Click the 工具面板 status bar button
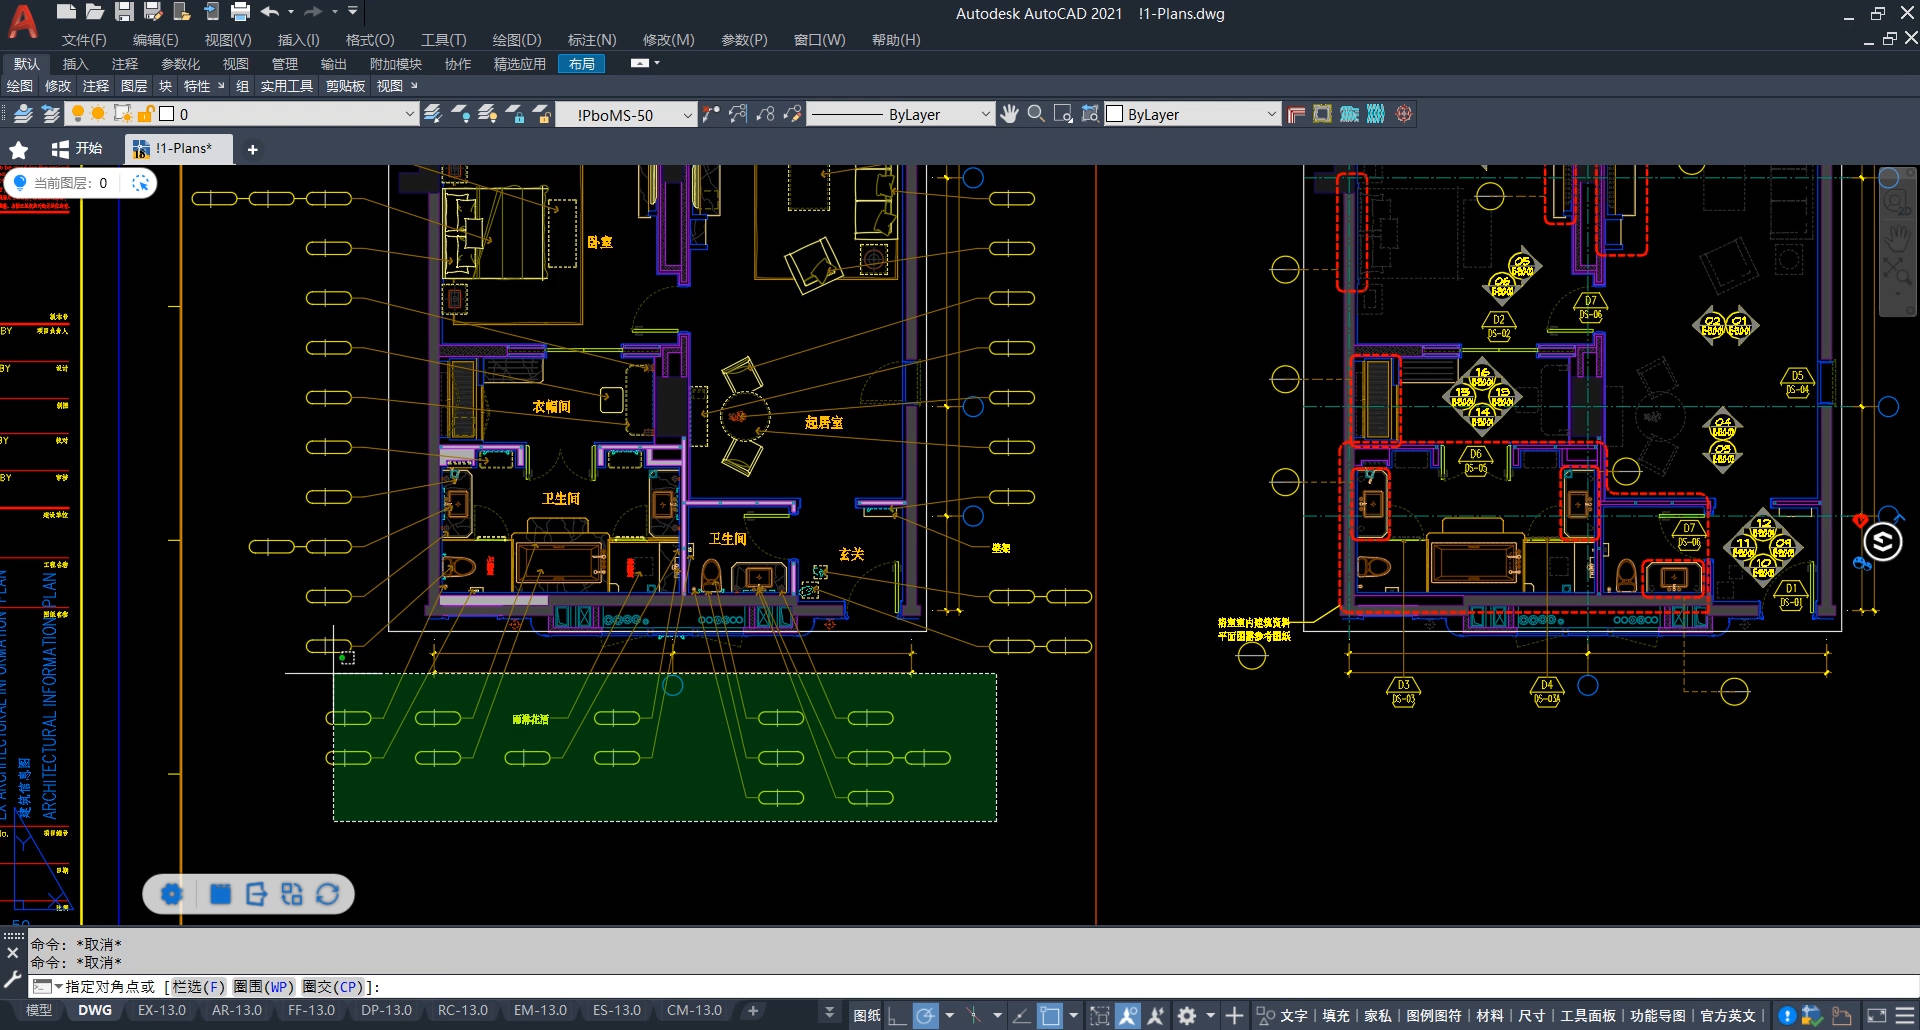 tap(1588, 1016)
